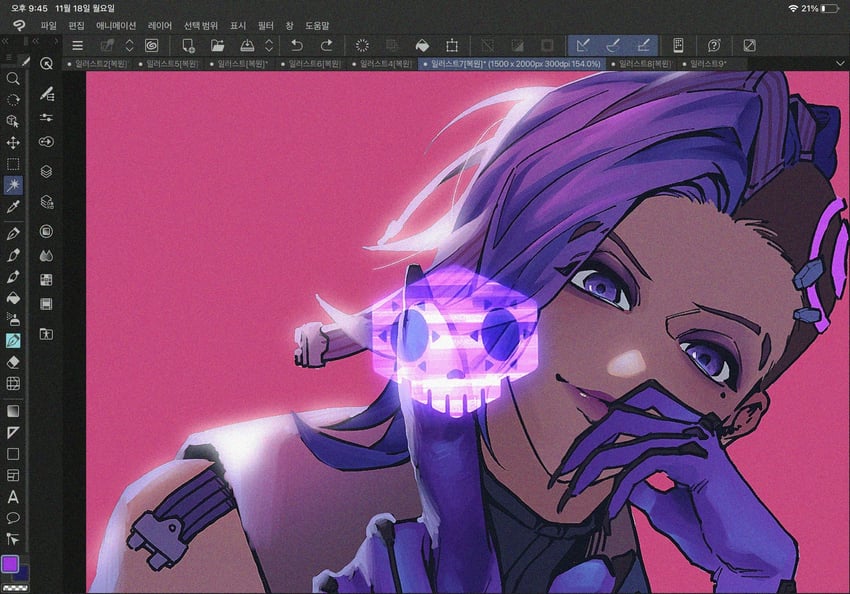850x594 pixels.
Task: Select the Text tool
Action: coord(13,496)
